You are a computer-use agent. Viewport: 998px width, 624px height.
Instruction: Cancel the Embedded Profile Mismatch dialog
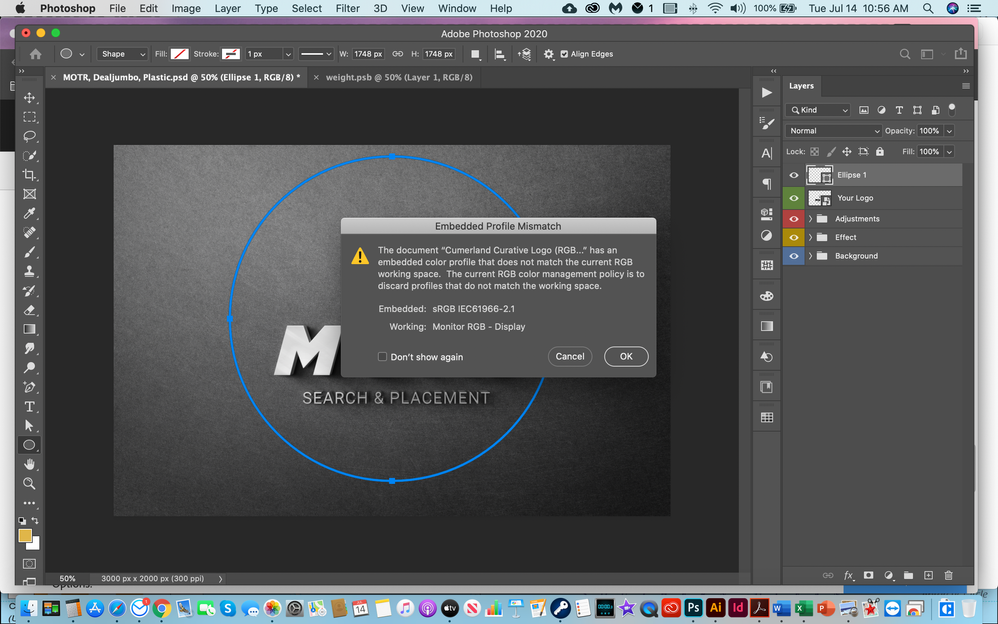570,357
